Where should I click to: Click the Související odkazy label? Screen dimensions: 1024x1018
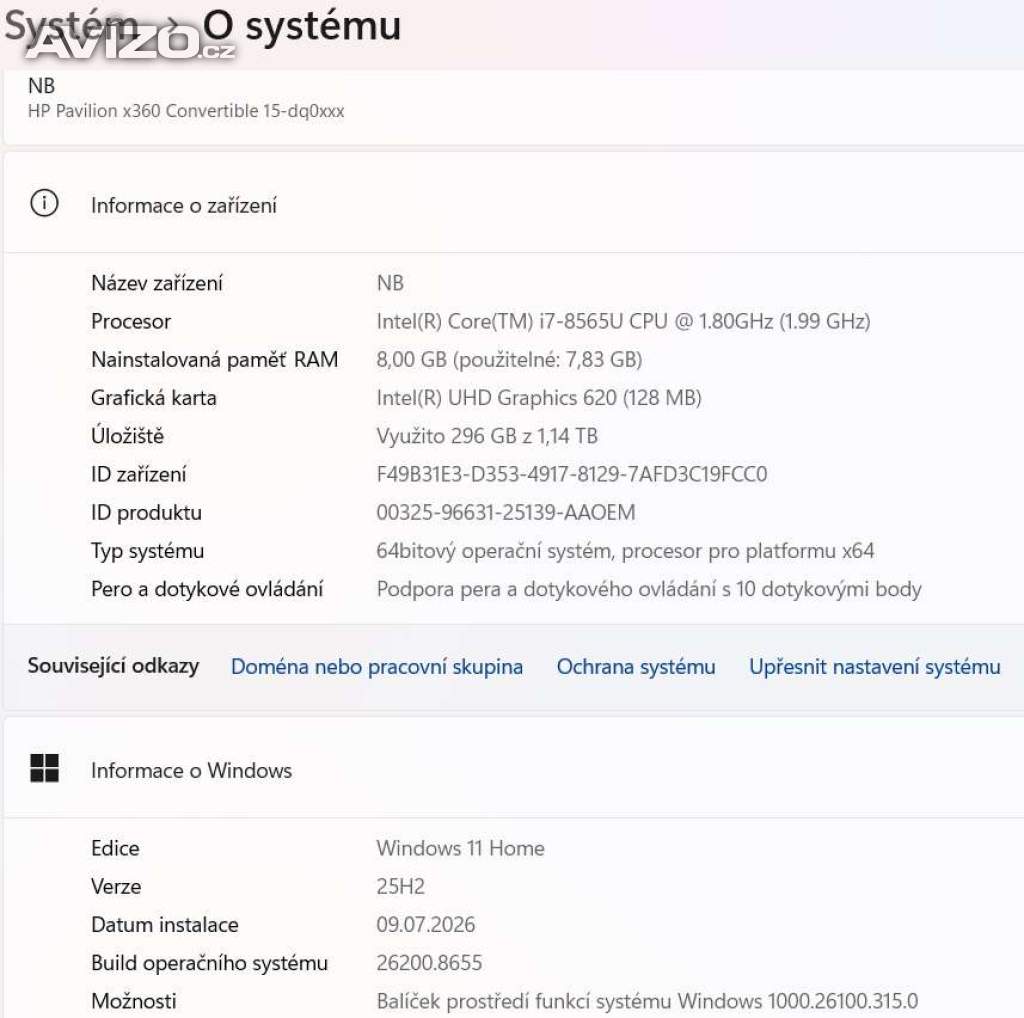pos(114,666)
